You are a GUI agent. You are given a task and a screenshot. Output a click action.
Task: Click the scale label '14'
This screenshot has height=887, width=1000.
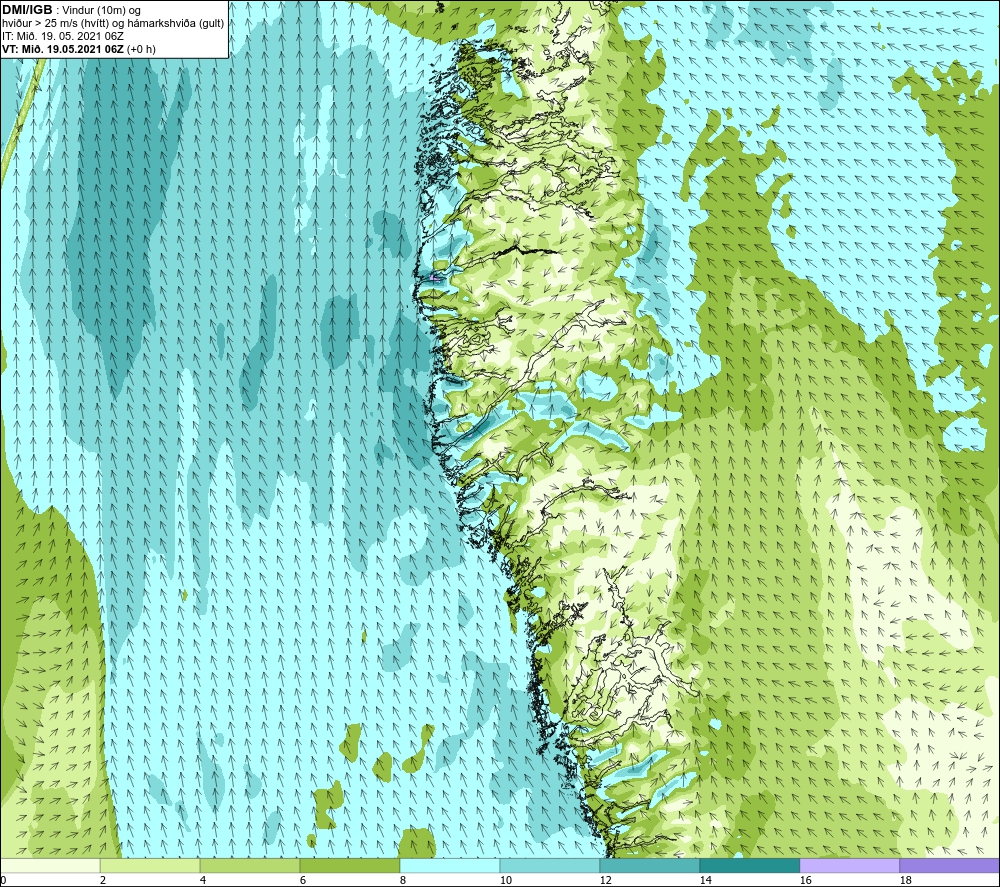705,880
